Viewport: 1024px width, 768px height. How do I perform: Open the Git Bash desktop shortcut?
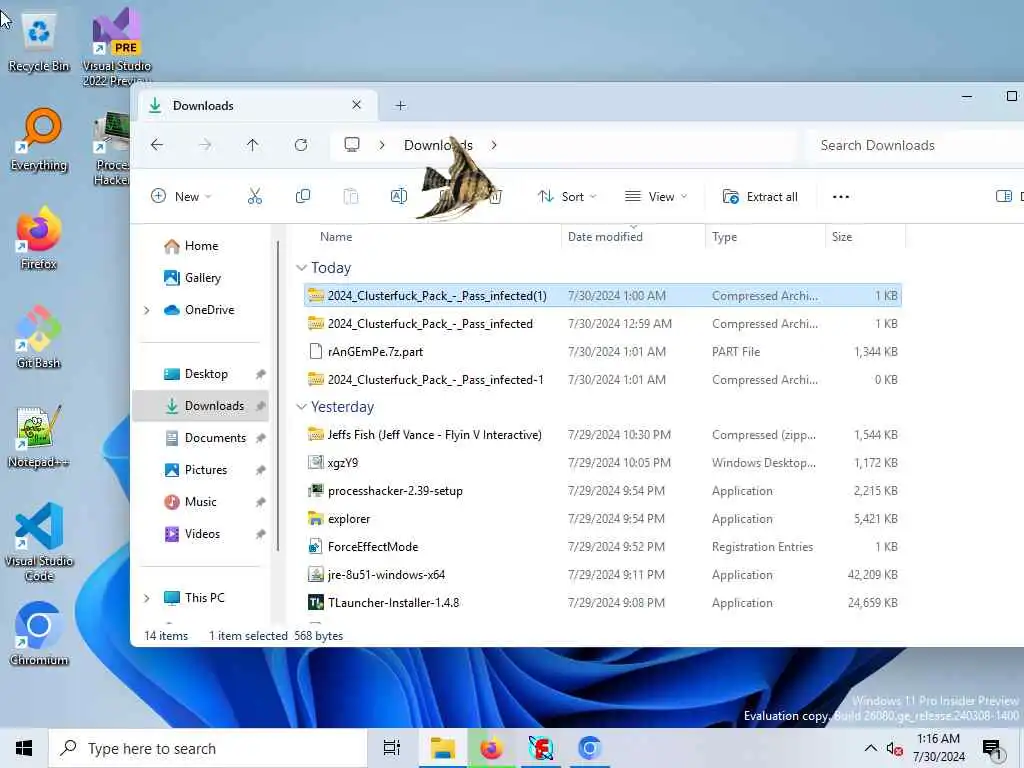click(39, 338)
